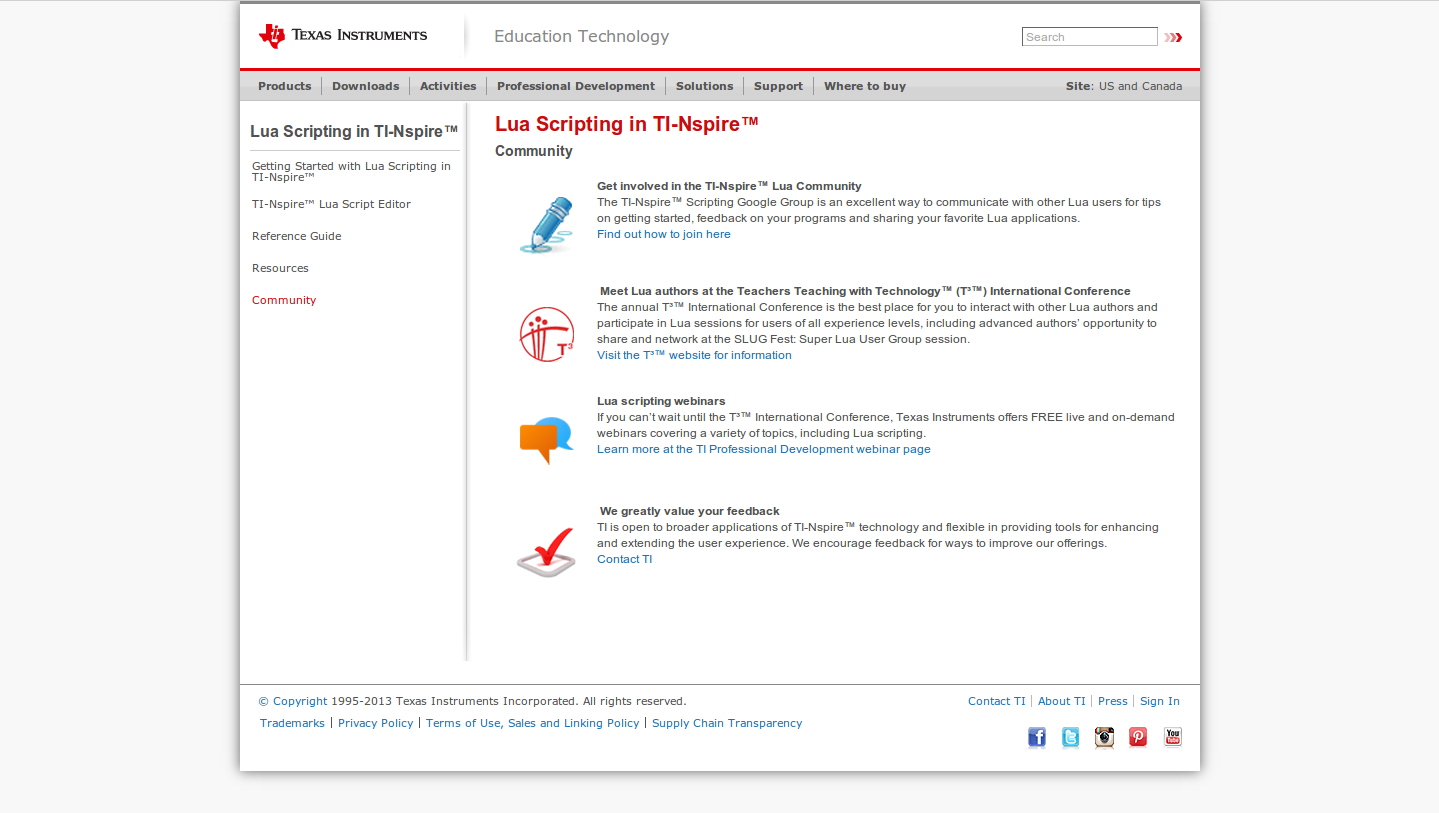Click the Sign In link
This screenshot has height=813, width=1439.
pos(1160,701)
